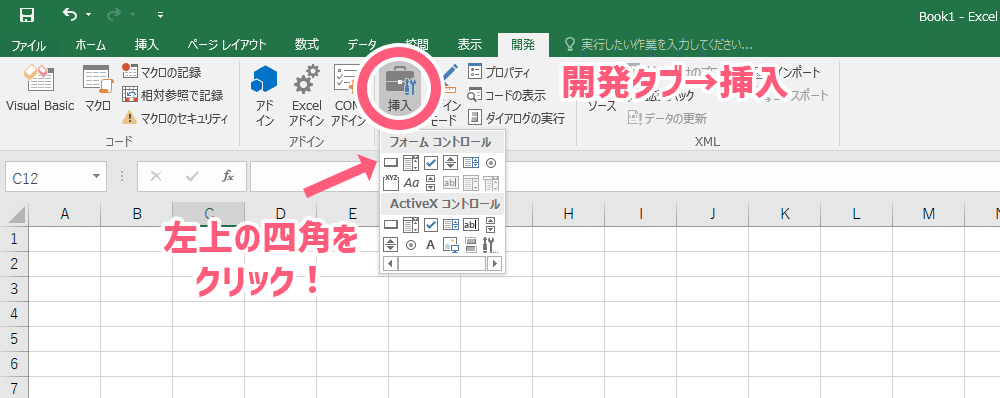Open the Visual Basic editor
Screen dimensions: 1000x398
pyautogui.click(x=40, y=88)
